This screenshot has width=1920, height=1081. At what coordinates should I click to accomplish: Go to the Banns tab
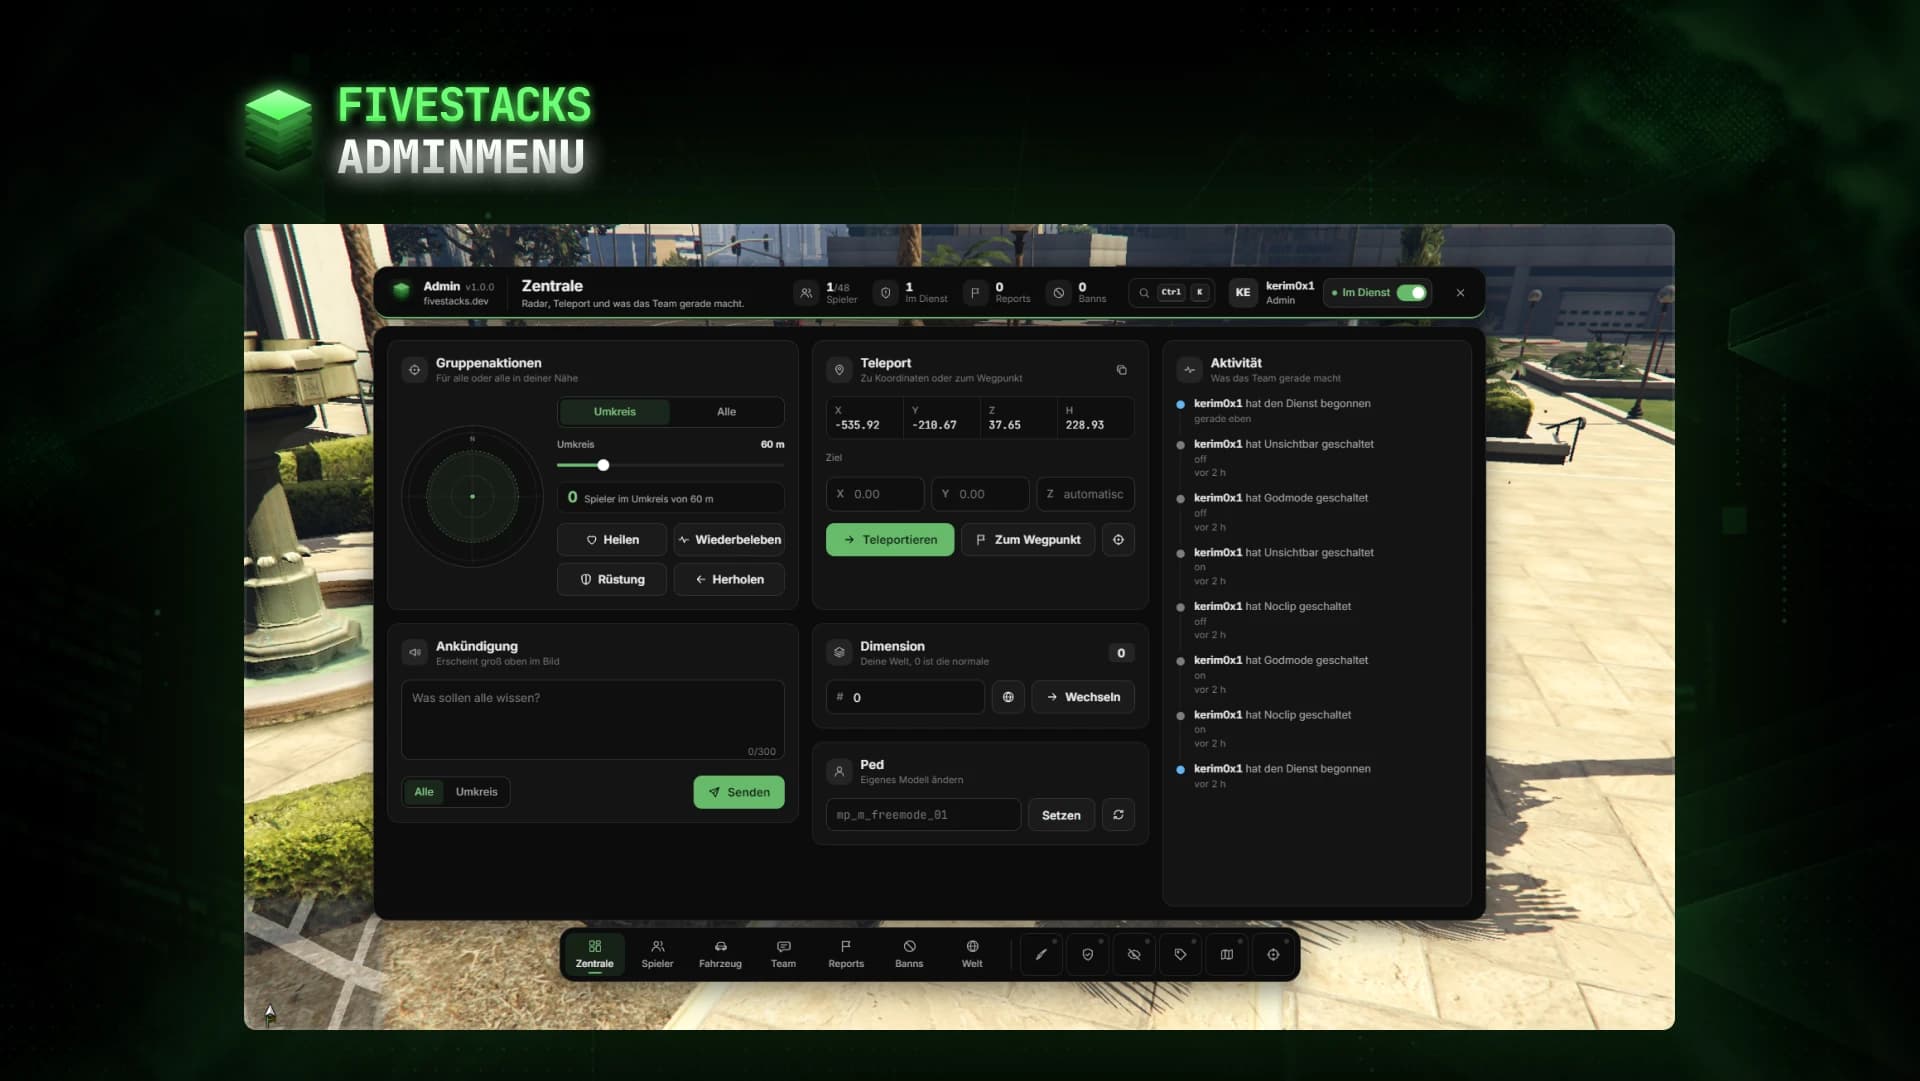(909, 954)
